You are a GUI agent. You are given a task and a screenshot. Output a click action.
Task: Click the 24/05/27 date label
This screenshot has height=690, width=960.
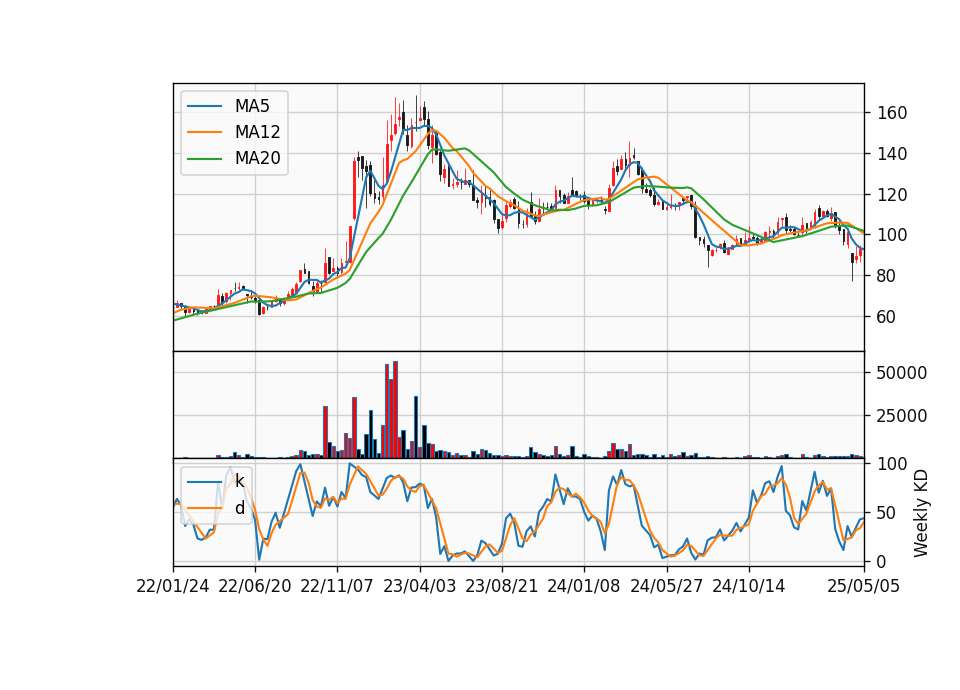point(667,587)
